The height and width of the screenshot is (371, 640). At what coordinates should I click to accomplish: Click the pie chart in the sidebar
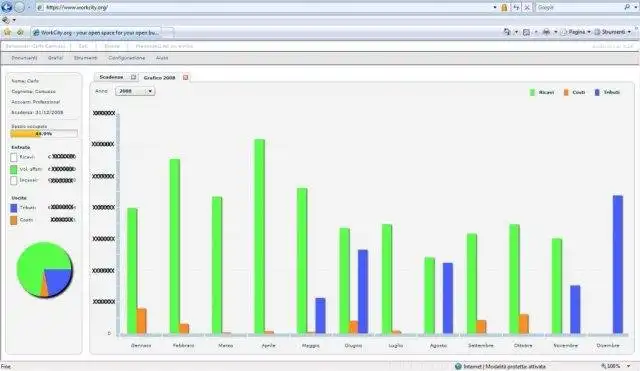click(x=44, y=270)
